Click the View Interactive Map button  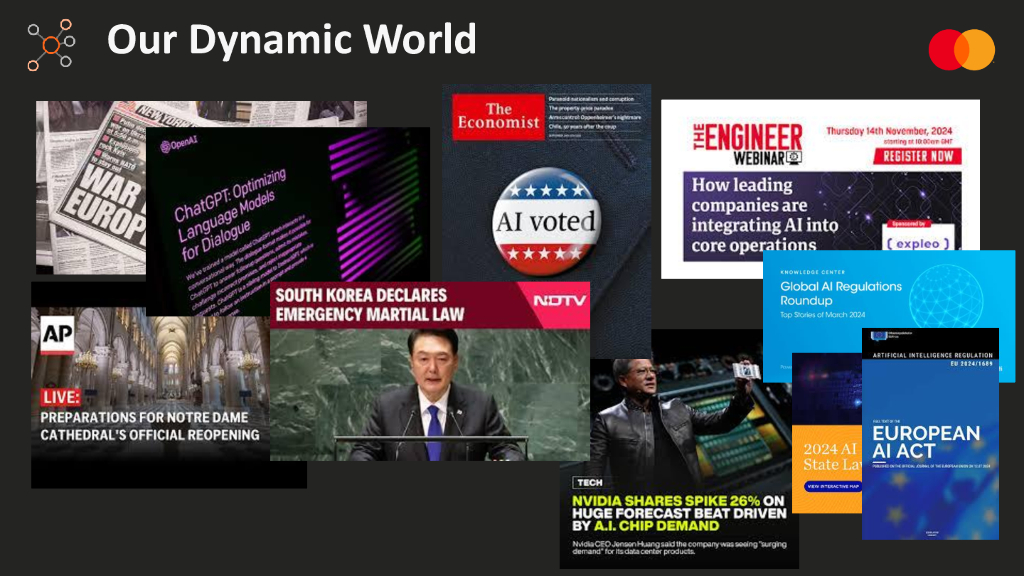833,487
